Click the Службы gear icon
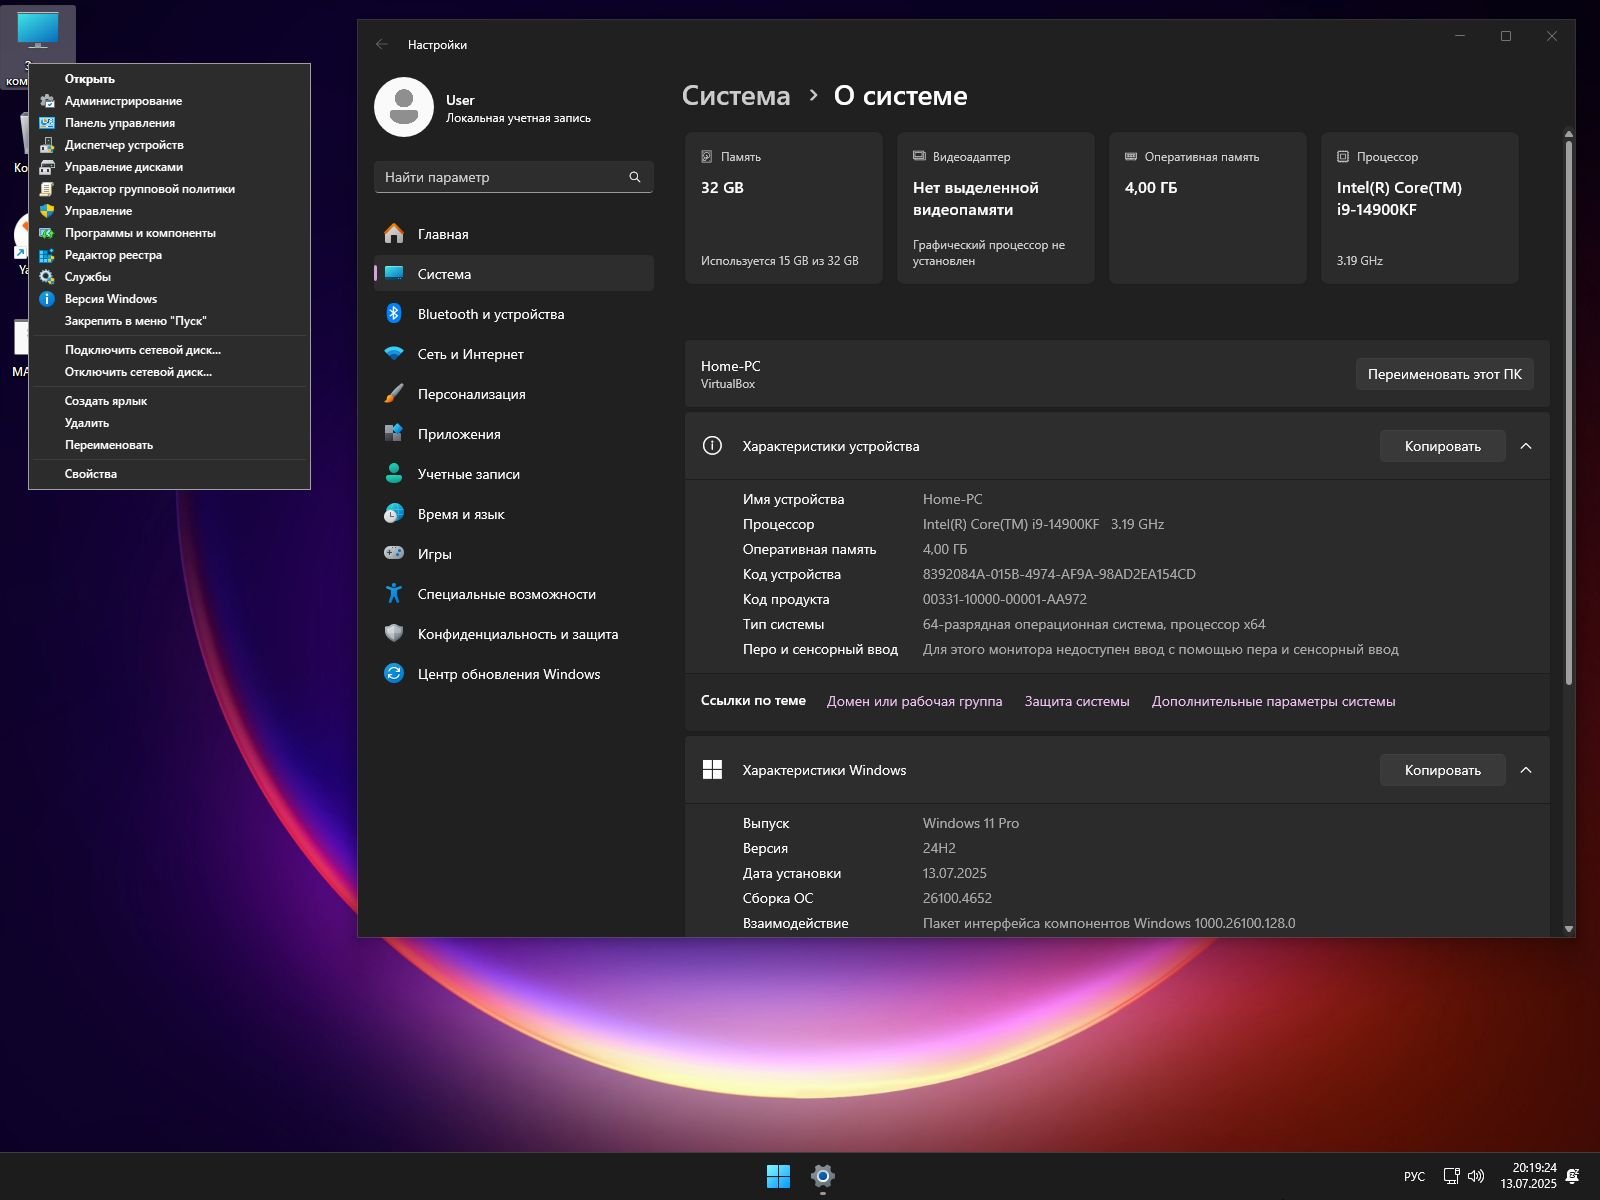The height and width of the screenshot is (1200, 1600). tap(47, 277)
